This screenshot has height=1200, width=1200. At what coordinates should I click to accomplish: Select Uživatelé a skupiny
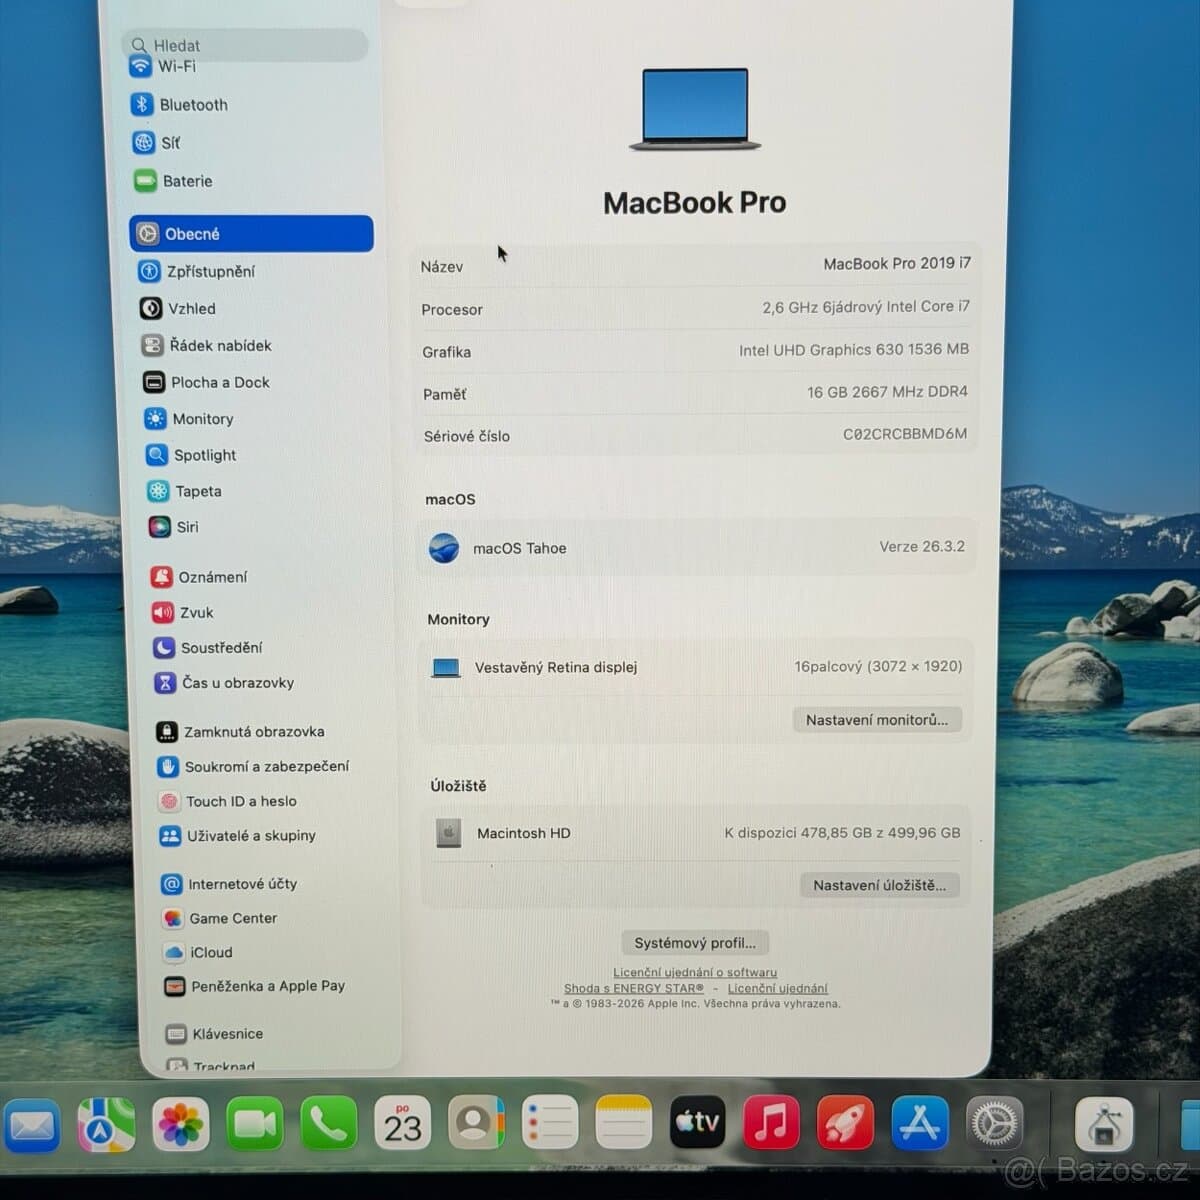(x=238, y=836)
